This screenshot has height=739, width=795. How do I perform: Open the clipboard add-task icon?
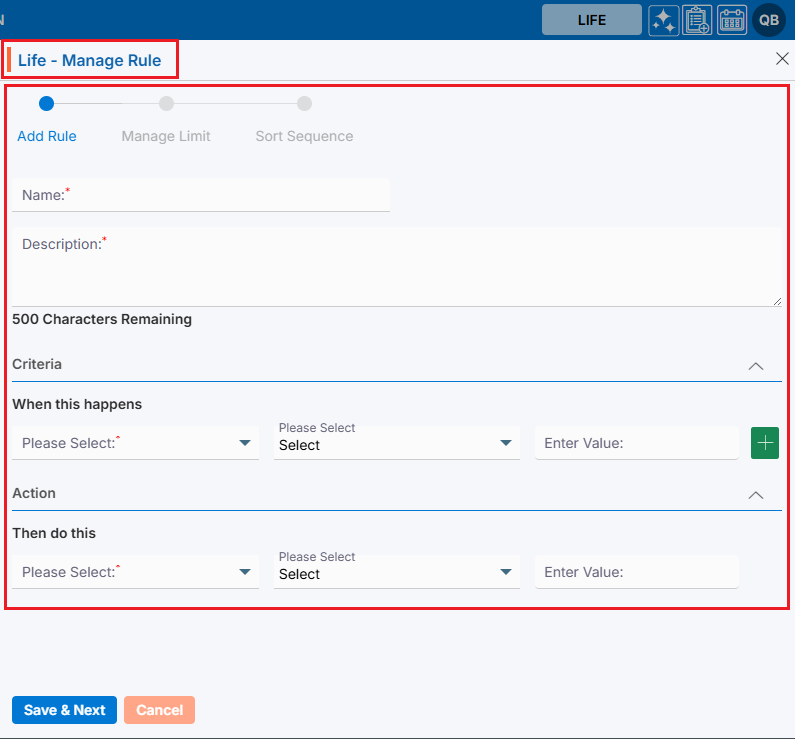click(697, 20)
